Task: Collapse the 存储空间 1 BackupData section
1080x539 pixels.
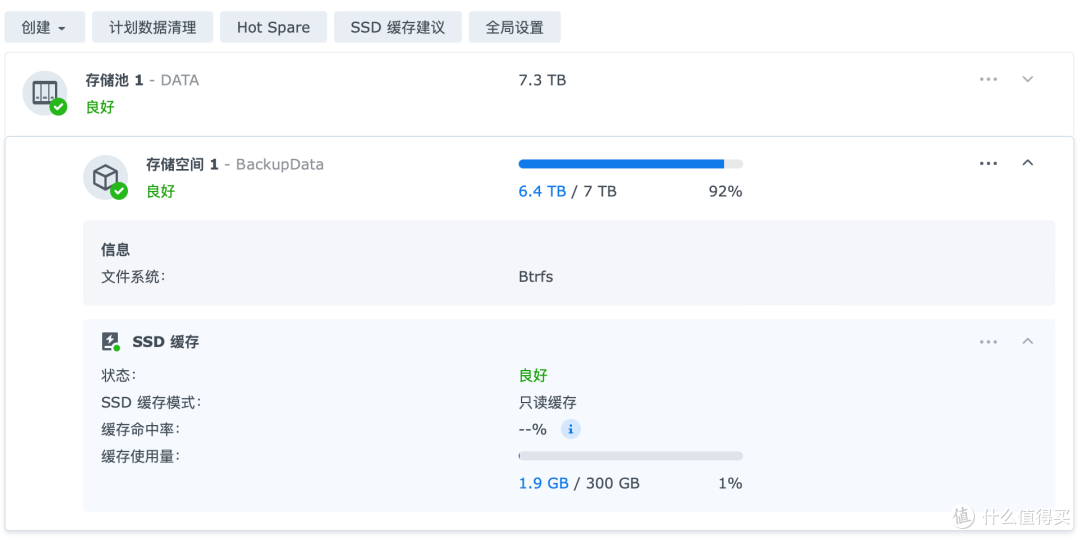Action: 1028,163
